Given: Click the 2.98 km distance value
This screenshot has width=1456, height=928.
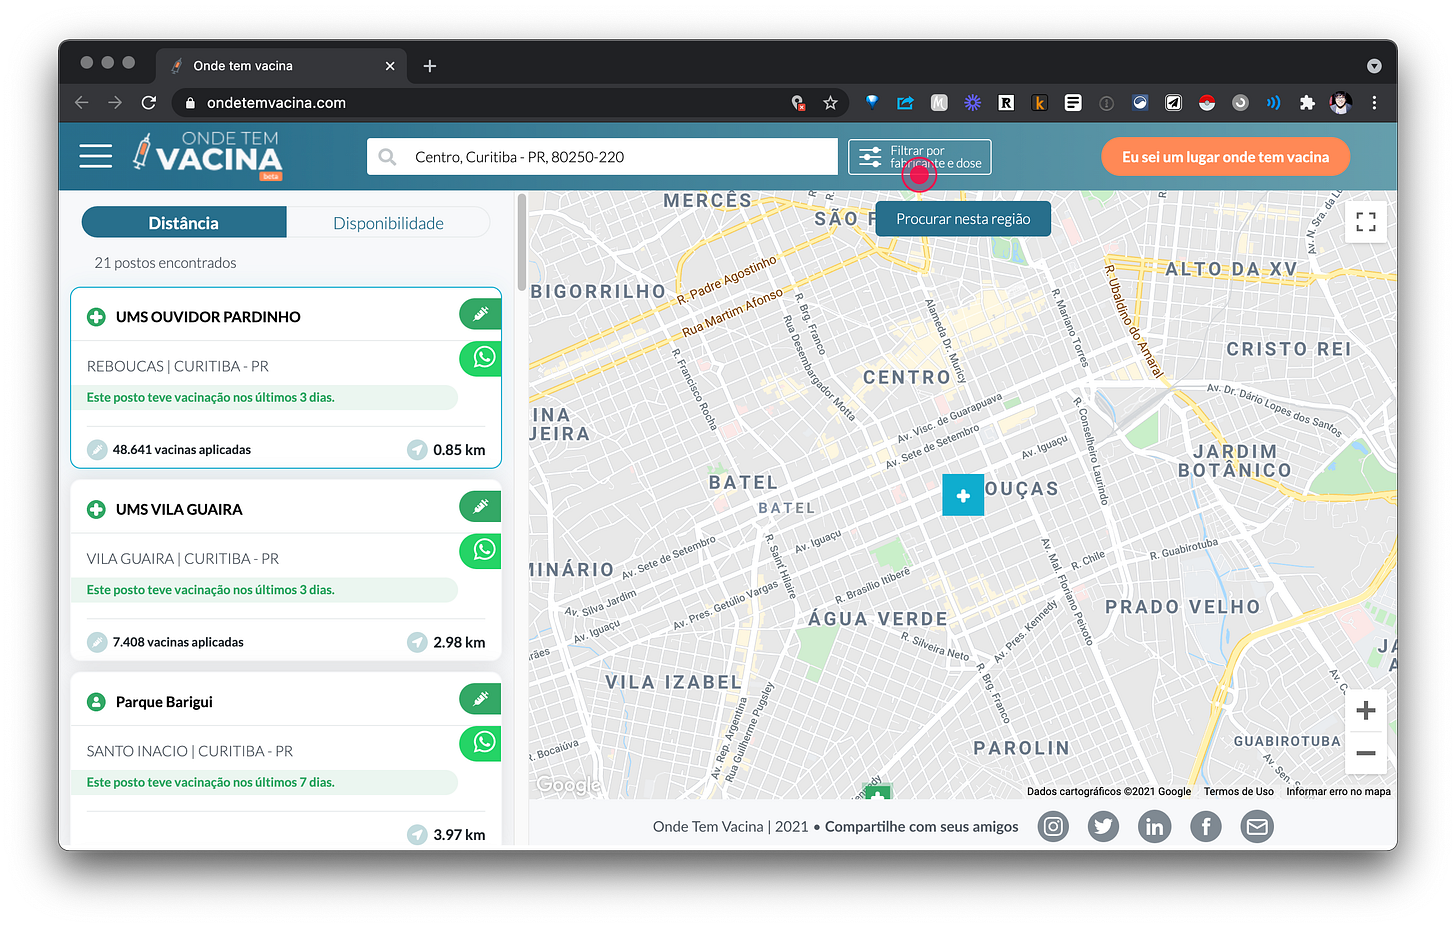Looking at the screenshot, I should click(459, 642).
